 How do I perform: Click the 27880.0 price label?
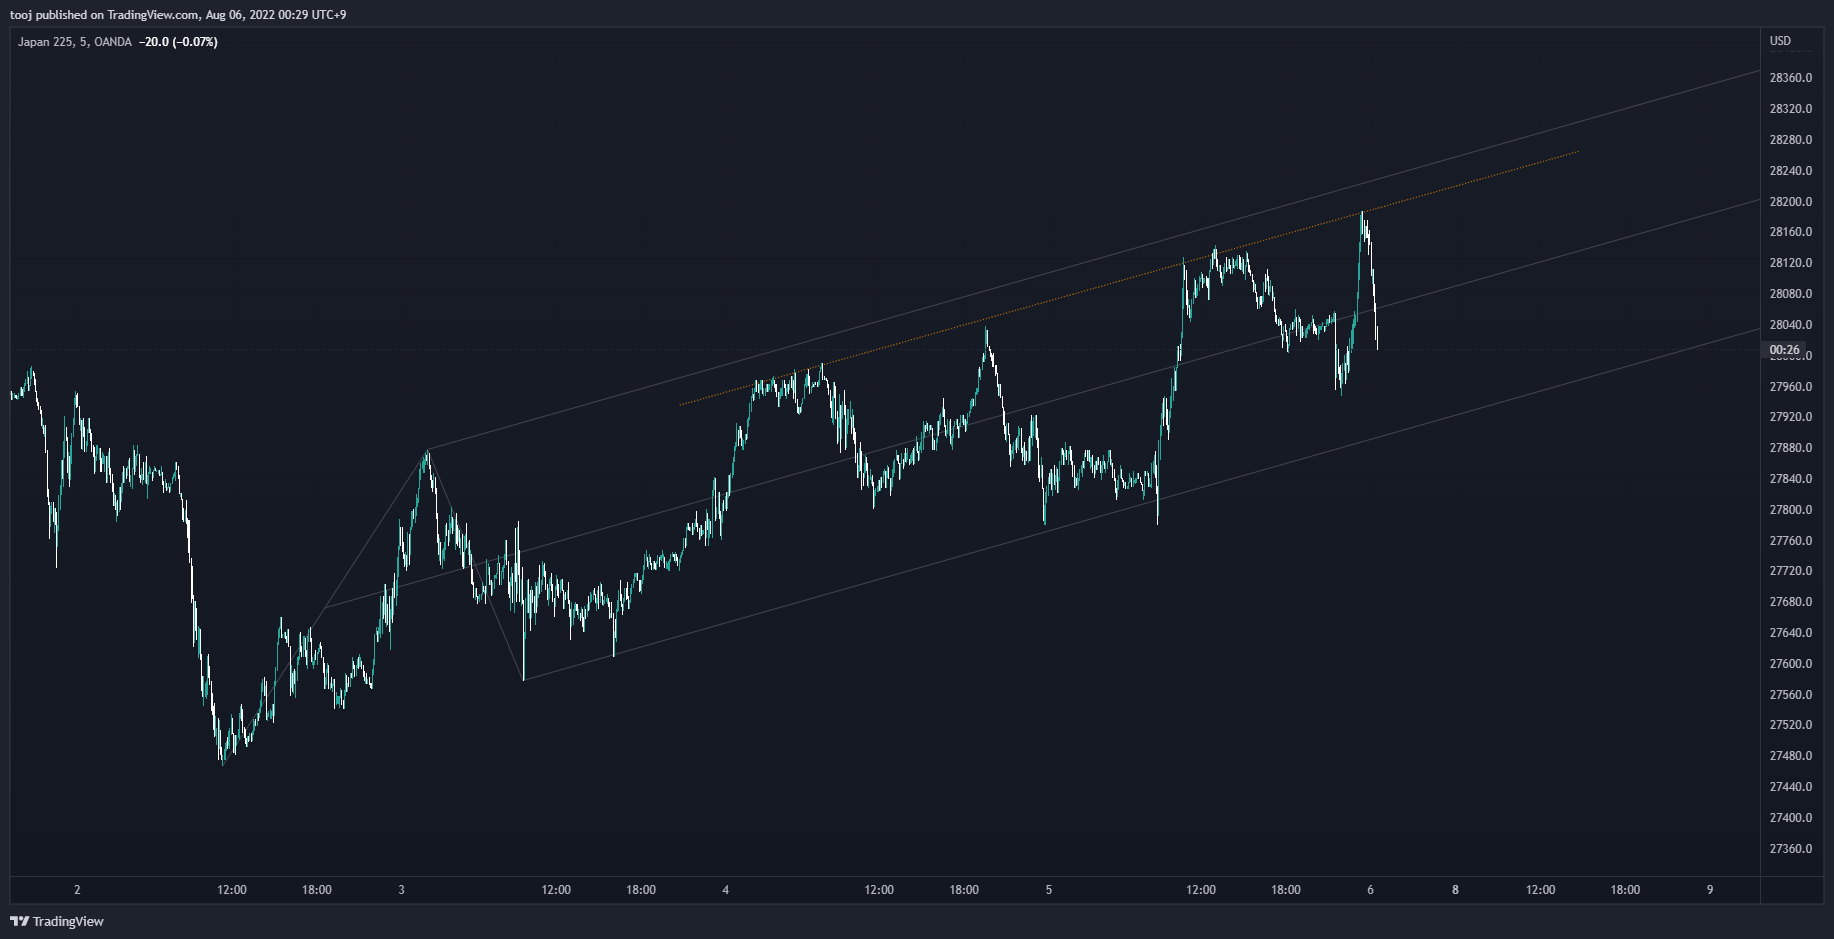pos(1791,448)
